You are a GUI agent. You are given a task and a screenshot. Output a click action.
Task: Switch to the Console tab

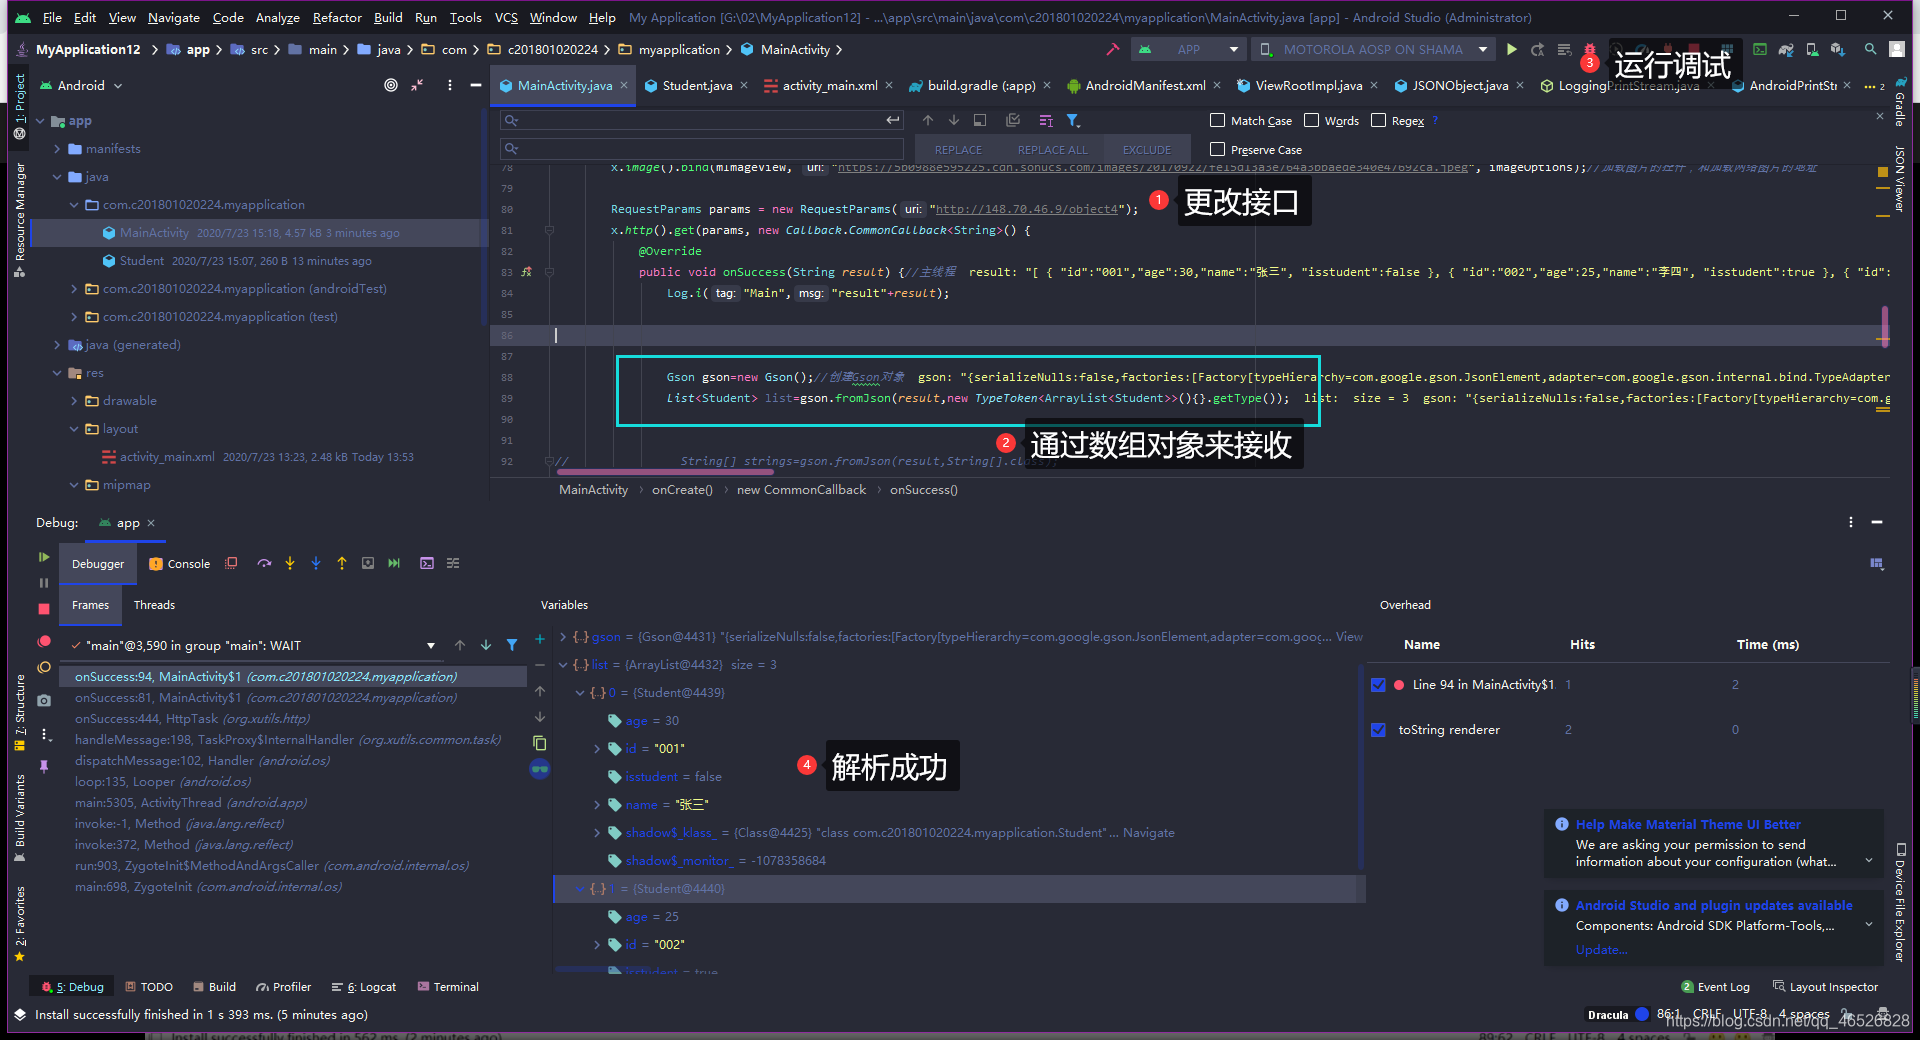(180, 564)
